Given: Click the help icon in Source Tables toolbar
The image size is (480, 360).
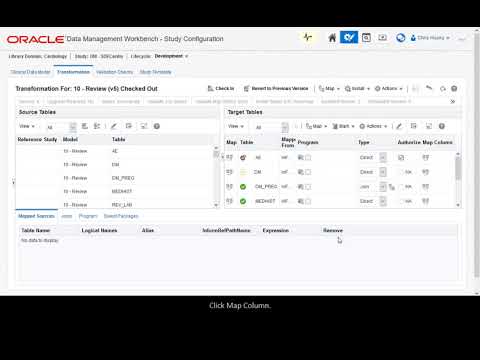Looking at the screenshot, I should pos(157,126).
